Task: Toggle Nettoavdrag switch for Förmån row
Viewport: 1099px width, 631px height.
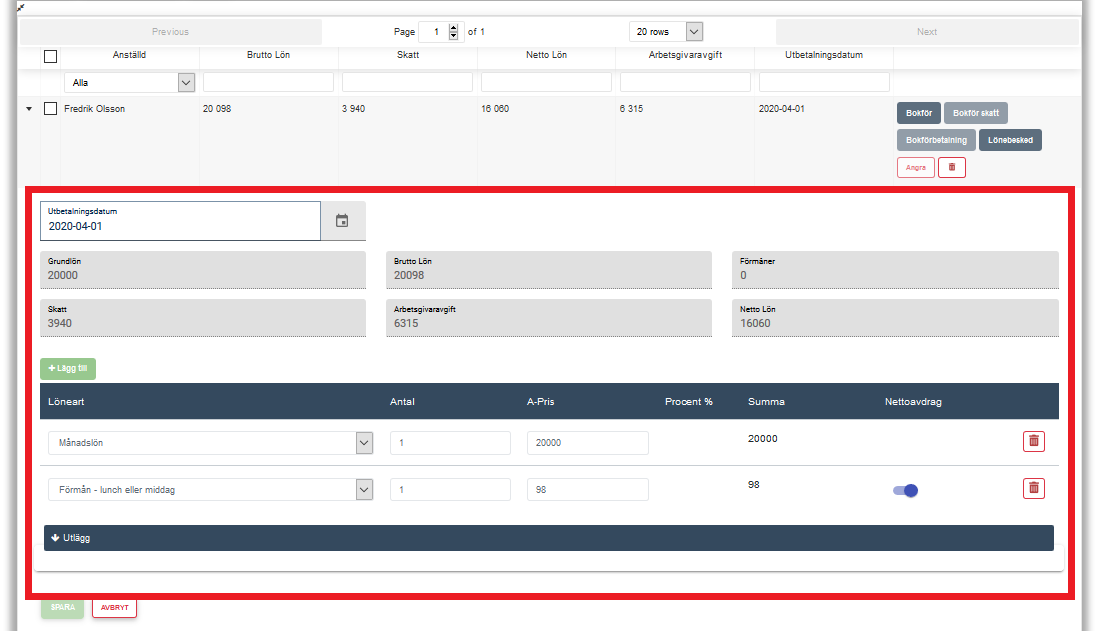Action: click(x=905, y=490)
